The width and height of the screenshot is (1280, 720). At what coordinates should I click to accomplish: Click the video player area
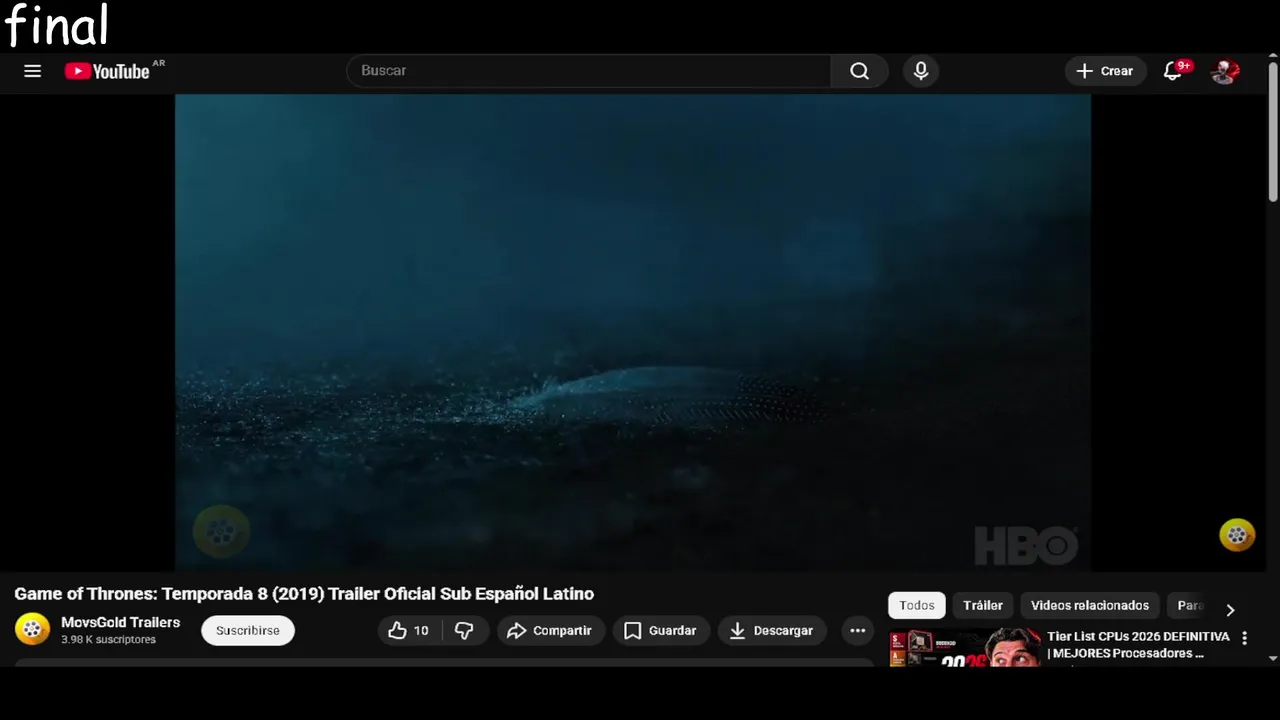click(633, 332)
